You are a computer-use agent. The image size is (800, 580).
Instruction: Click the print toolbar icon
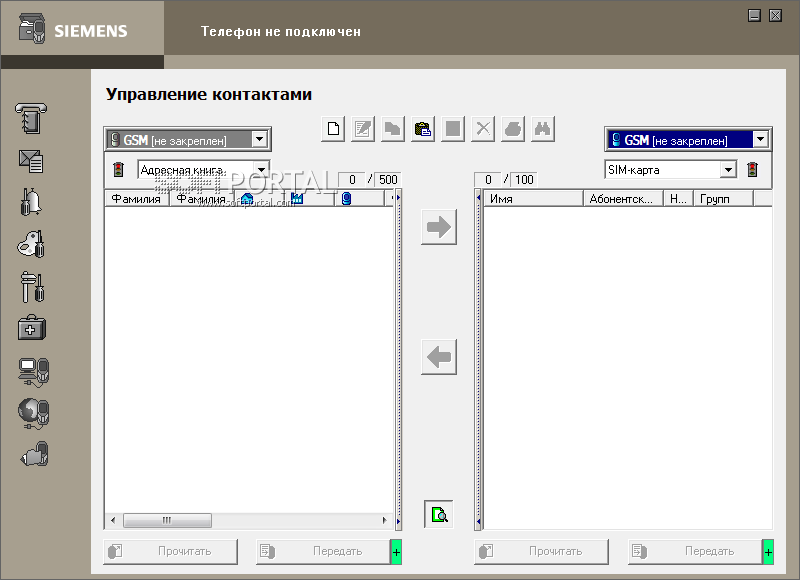[x=513, y=129]
